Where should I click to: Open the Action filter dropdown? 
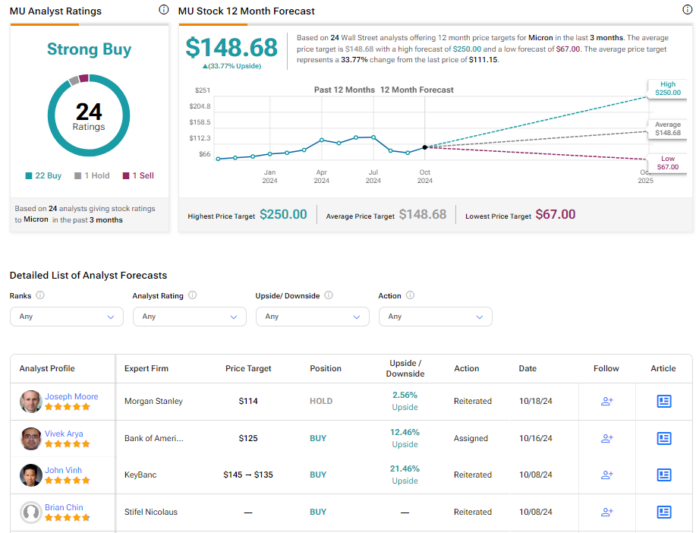coord(435,316)
